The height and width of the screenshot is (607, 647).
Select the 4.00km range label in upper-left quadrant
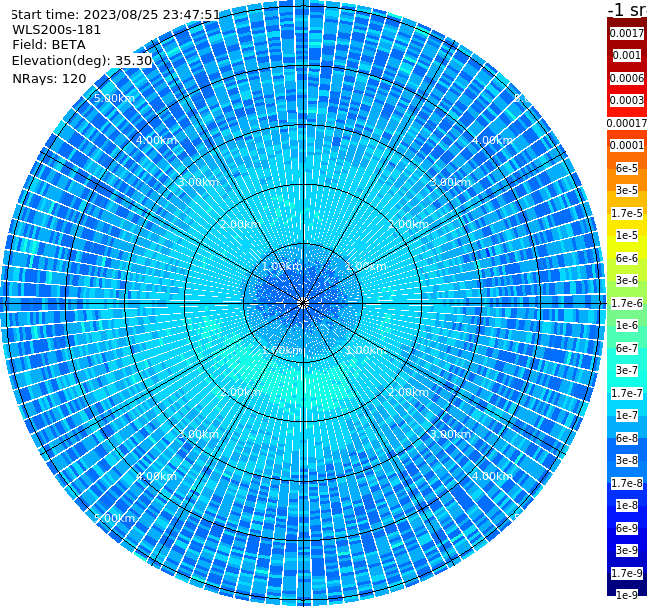pyautogui.click(x=156, y=140)
